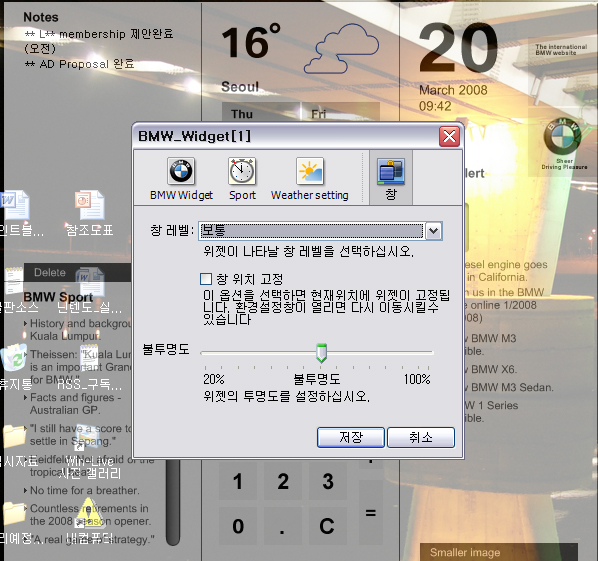Close the BMW_Widget[1] dialog
Image resolution: width=598 pixels, height=561 pixels.
point(449,136)
